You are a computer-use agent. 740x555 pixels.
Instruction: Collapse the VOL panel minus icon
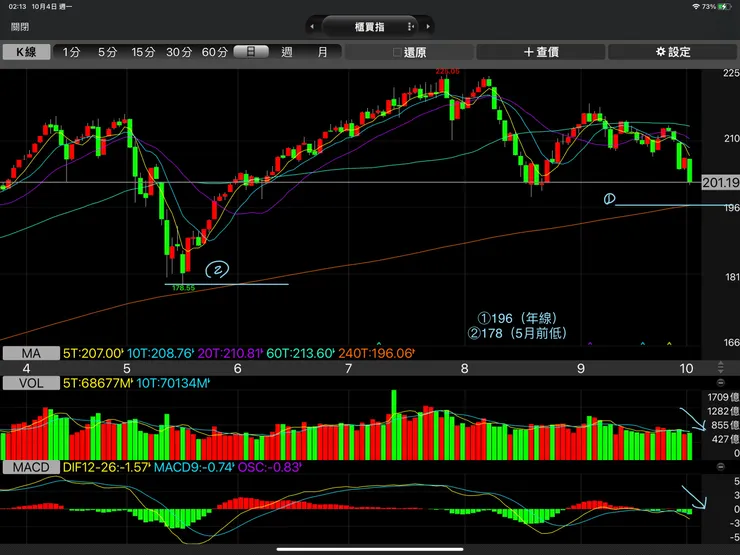[x=721, y=382]
